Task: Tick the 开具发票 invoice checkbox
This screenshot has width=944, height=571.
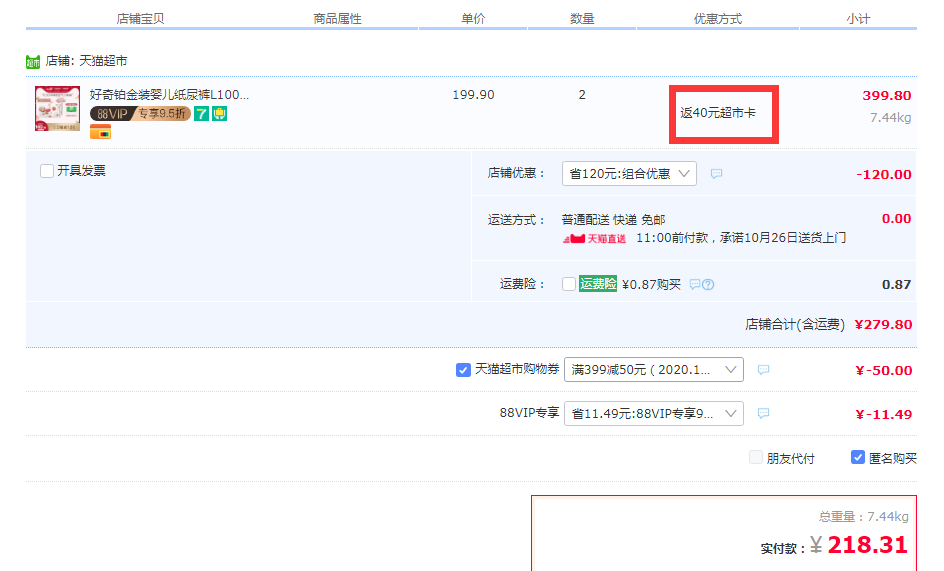Action: pyautogui.click(x=47, y=171)
